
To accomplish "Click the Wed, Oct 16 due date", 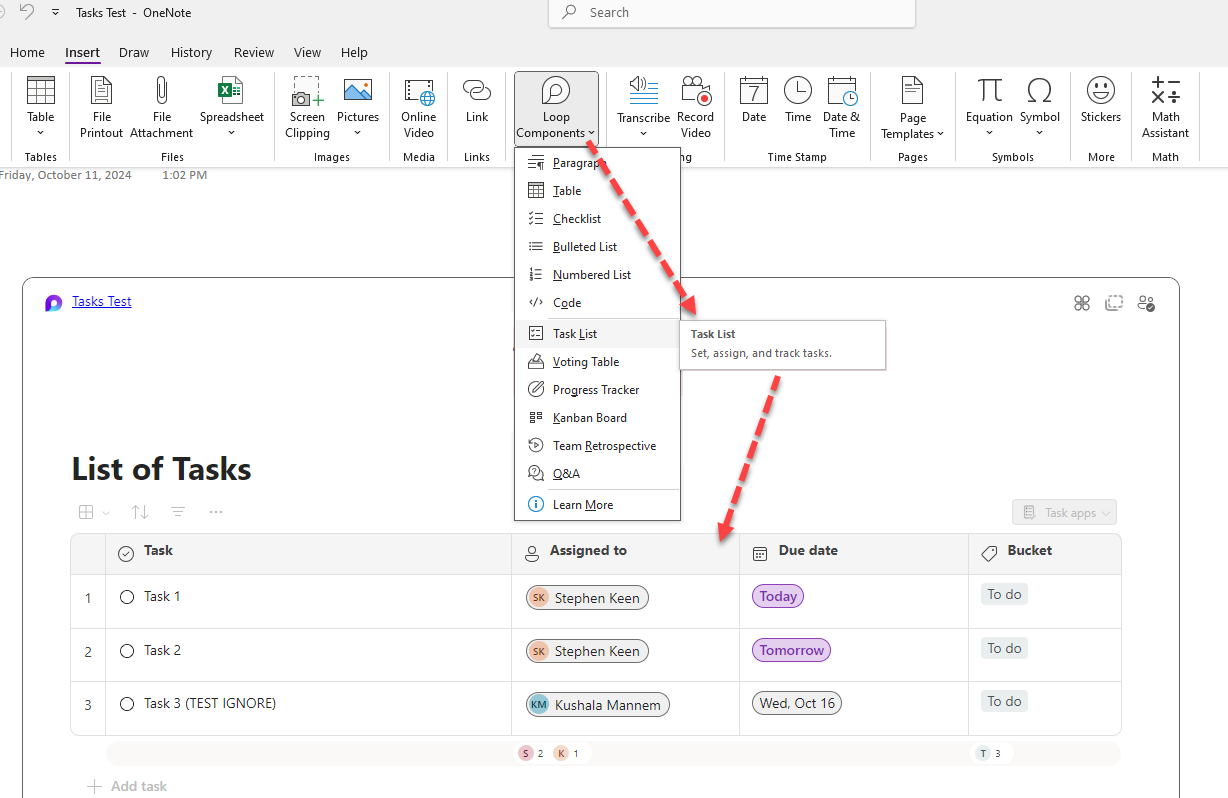I will pyautogui.click(x=796, y=703).
